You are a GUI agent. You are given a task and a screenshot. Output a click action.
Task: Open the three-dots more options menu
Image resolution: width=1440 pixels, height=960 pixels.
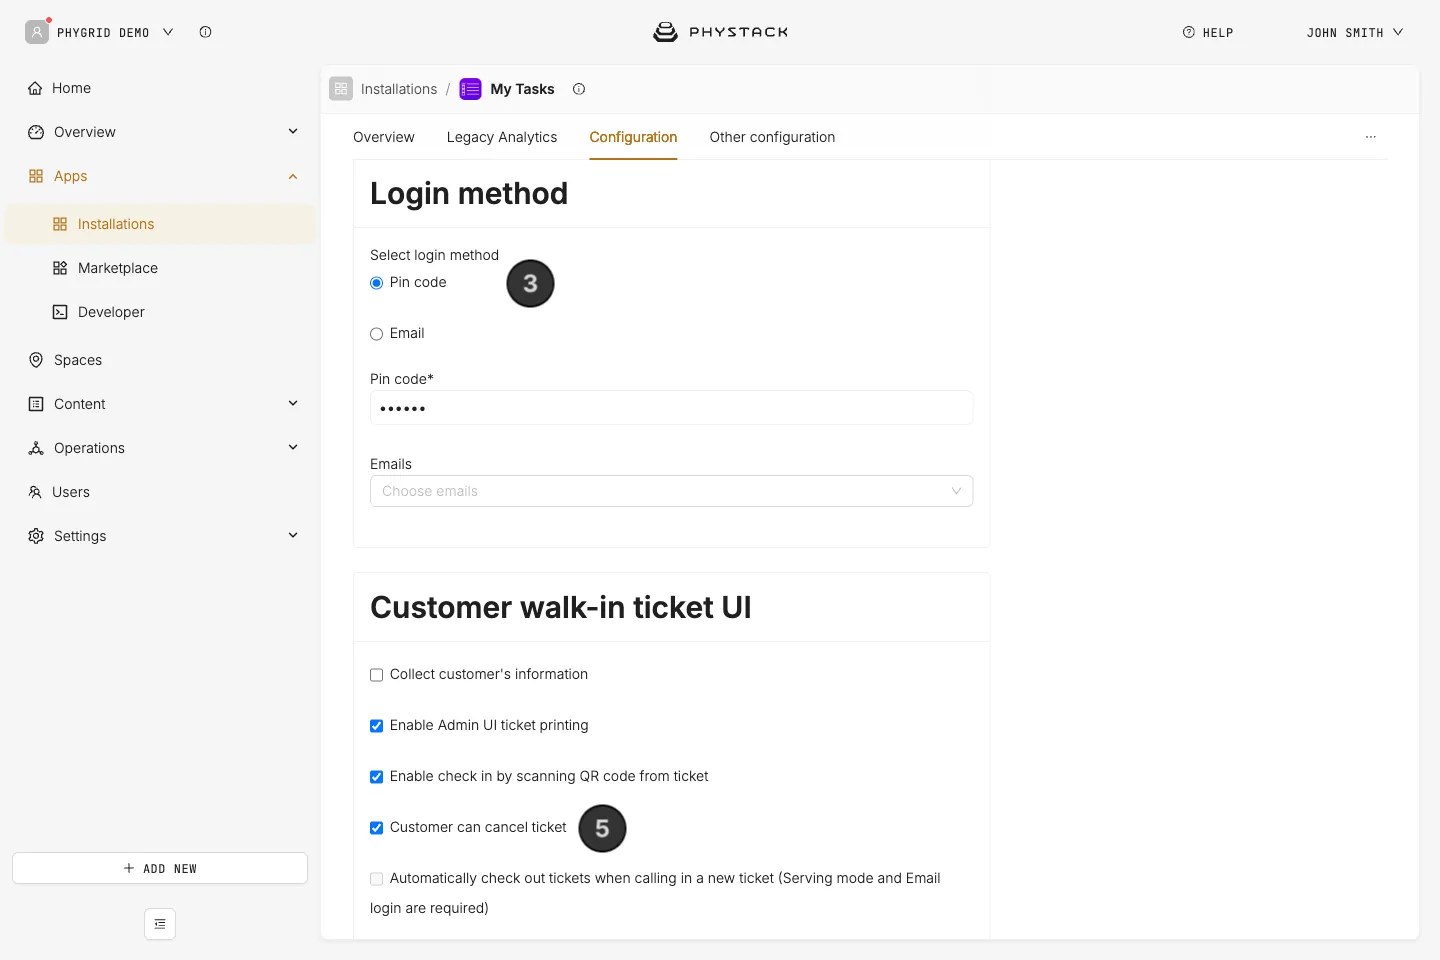pos(1371,137)
